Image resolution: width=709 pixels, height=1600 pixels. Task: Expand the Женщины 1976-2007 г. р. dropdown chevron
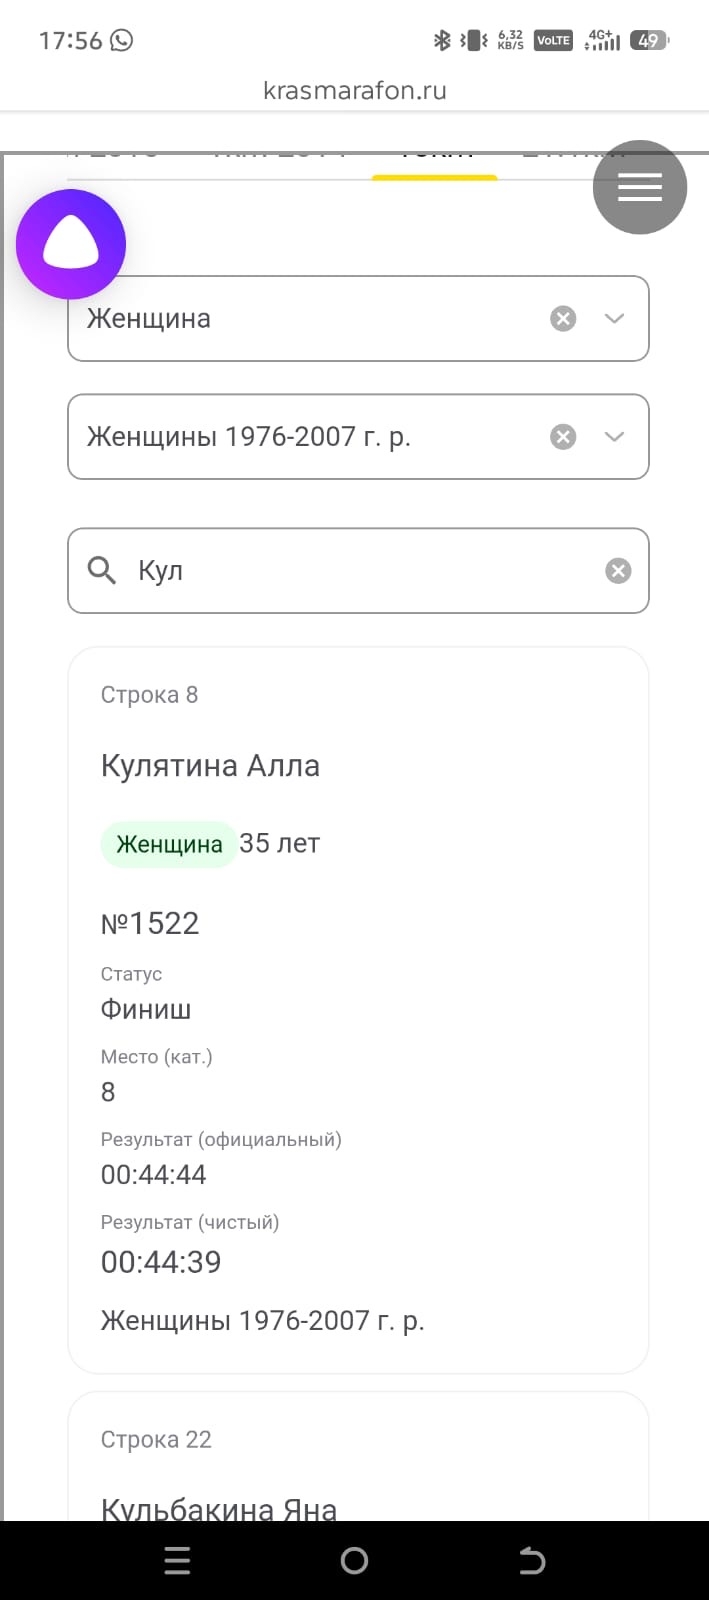(x=614, y=436)
